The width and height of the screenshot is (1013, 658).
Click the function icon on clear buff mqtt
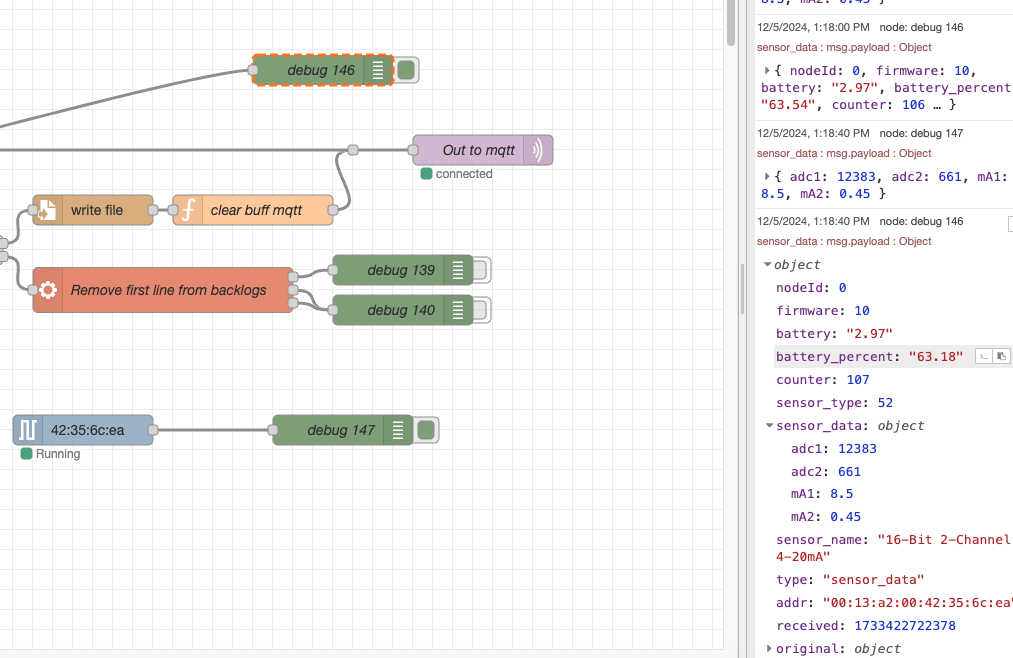point(187,210)
